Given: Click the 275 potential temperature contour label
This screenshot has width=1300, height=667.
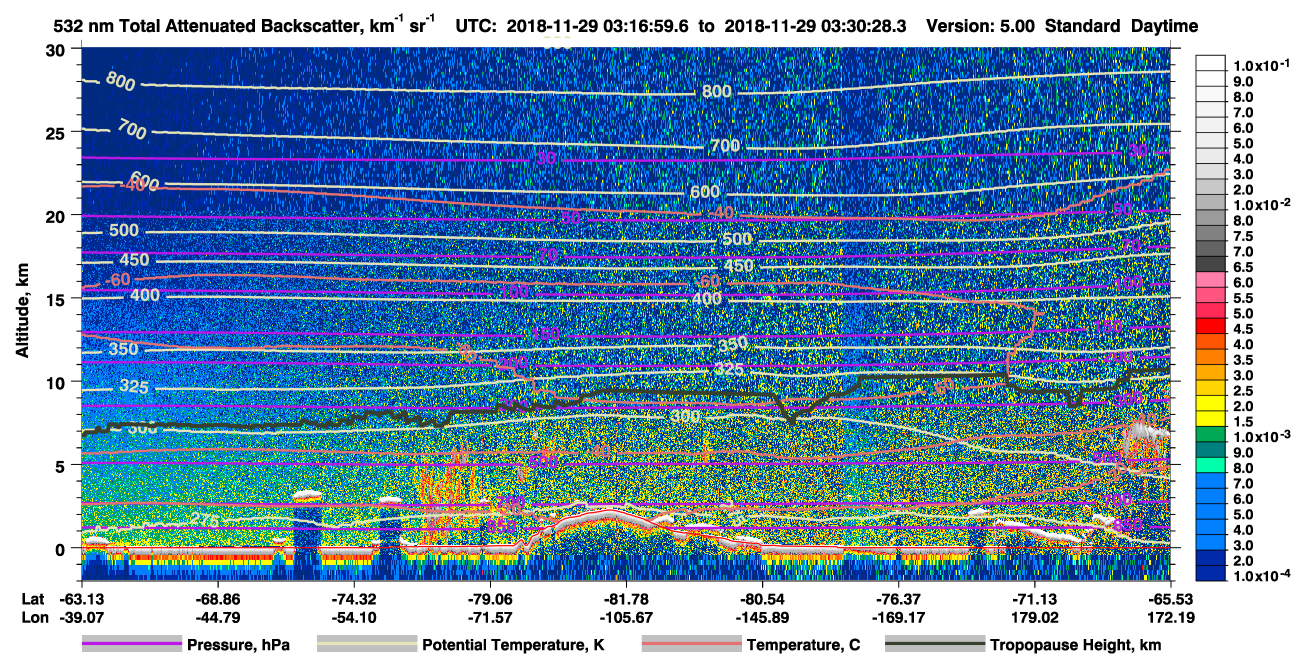Looking at the screenshot, I should tap(204, 520).
